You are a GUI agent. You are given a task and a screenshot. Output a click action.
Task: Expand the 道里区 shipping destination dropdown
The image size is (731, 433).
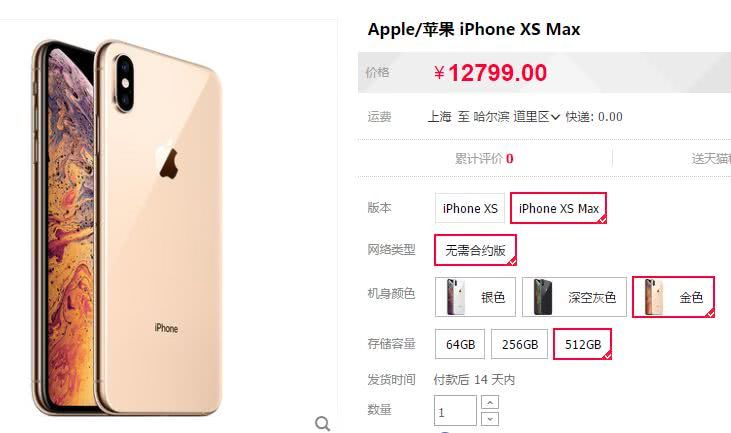click(x=536, y=117)
